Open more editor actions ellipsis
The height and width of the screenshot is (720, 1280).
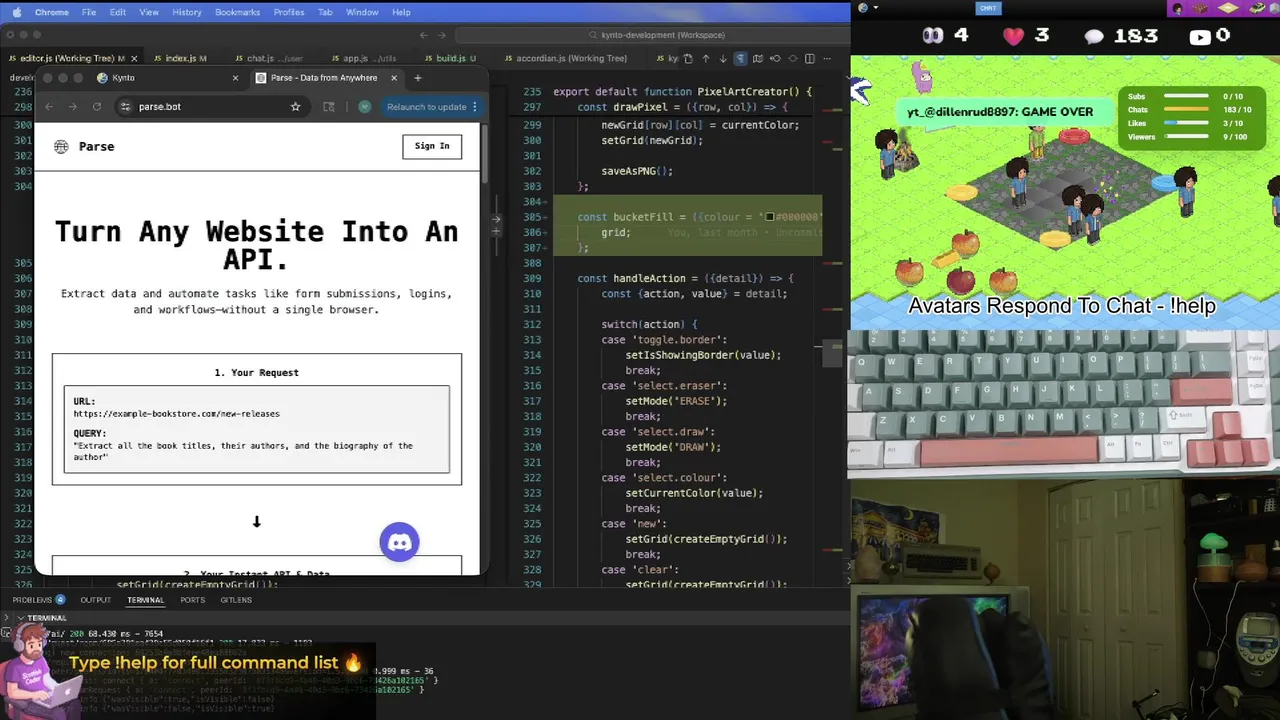827,59
